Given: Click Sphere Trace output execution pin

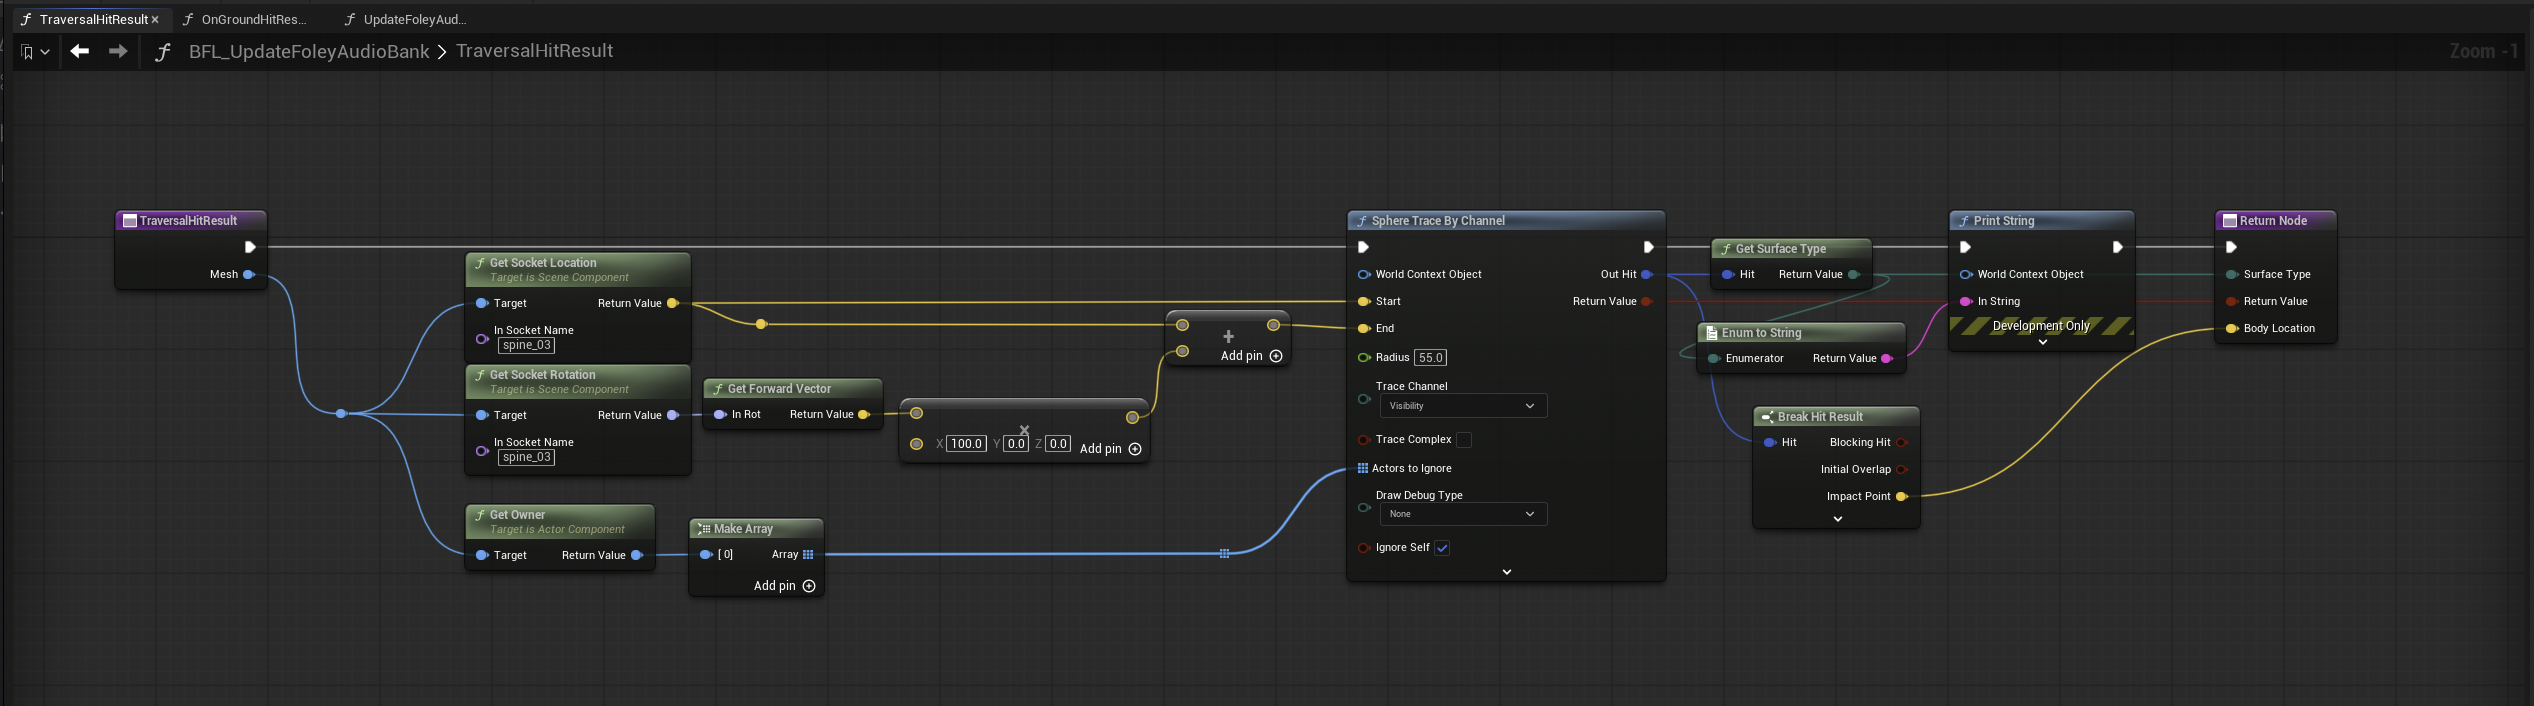Looking at the screenshot, I should pyautogui.click(x=1648, y=247).
